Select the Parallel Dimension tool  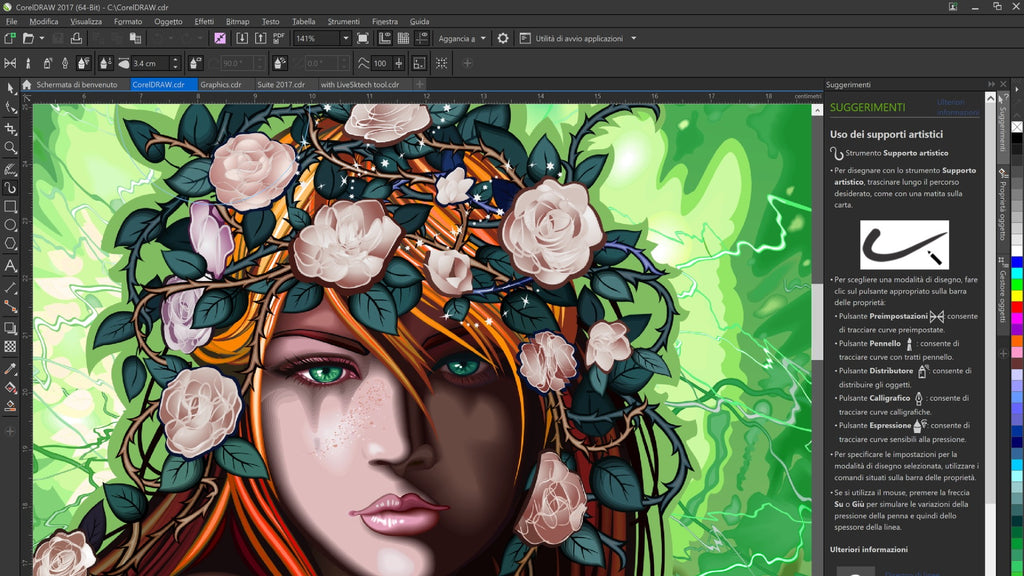[x=10, y=287]
